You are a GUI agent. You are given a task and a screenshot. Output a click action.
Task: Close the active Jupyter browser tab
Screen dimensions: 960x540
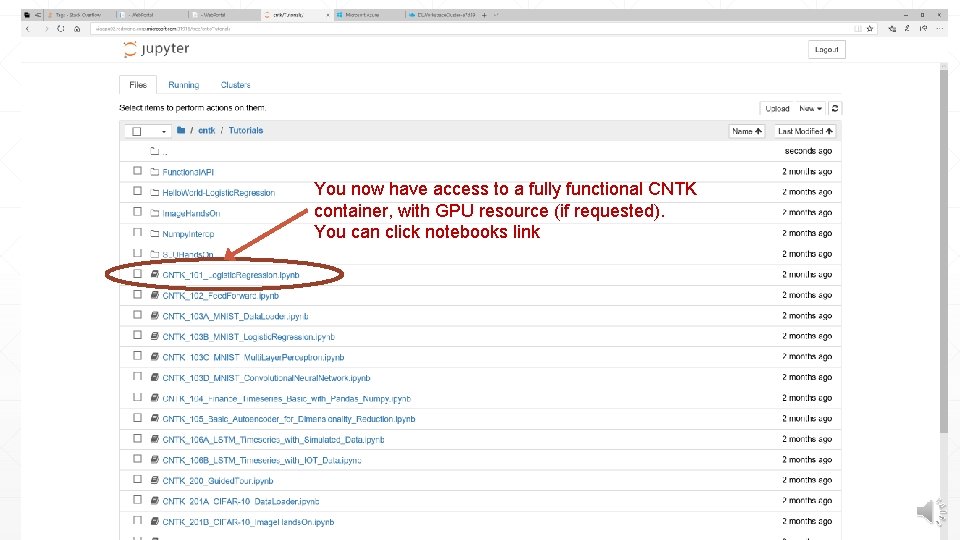point(328,15)
